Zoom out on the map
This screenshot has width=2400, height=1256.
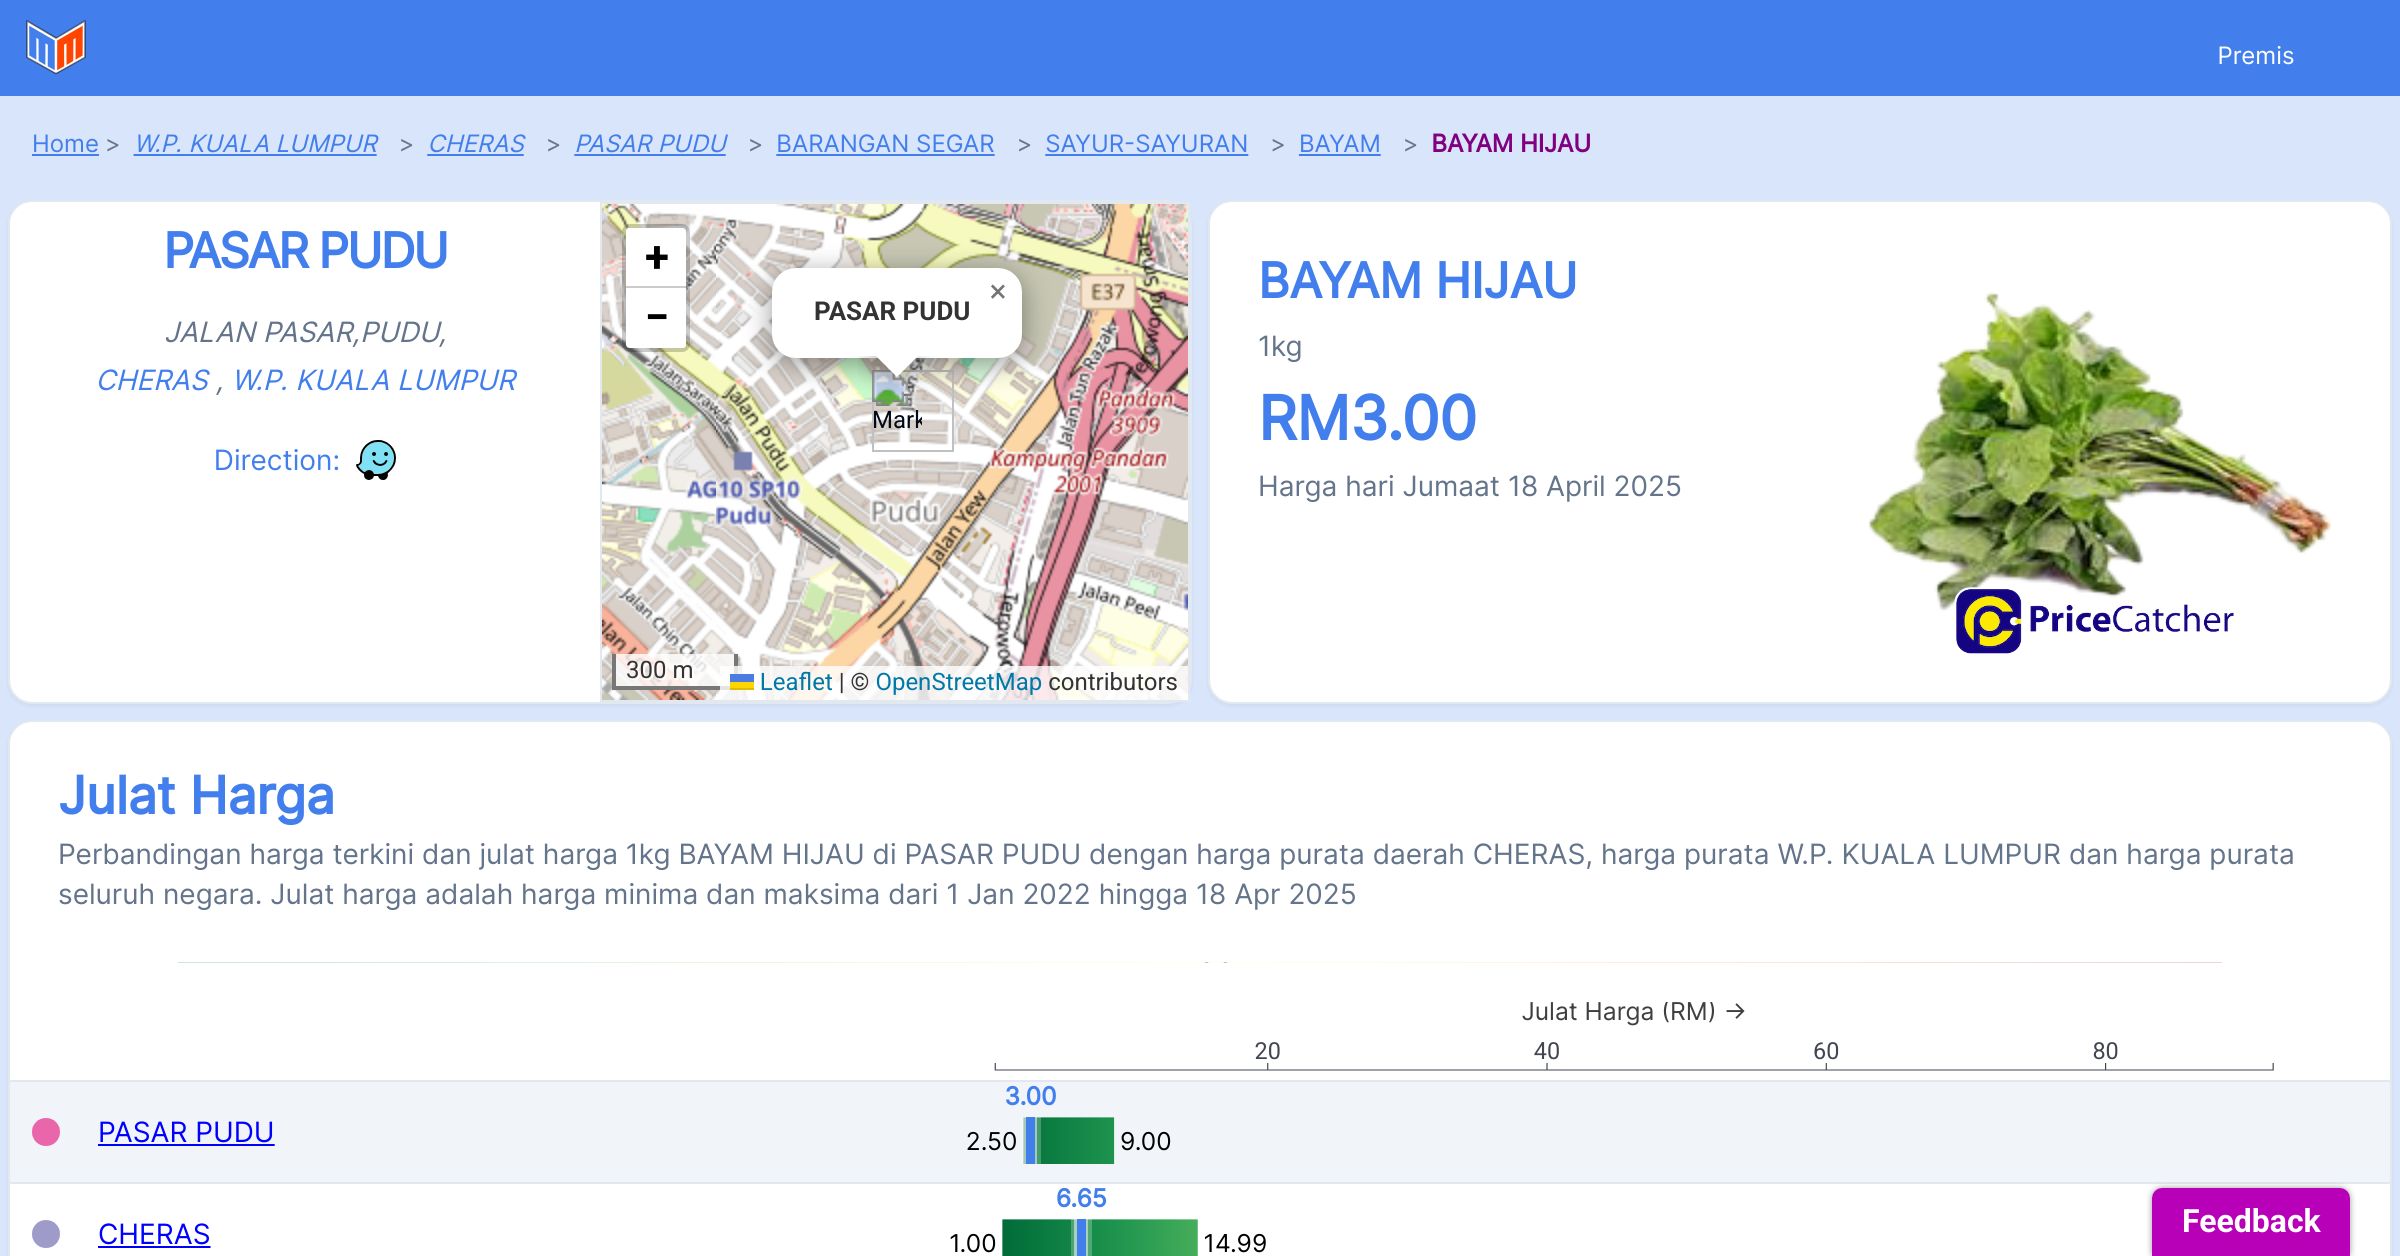coord(656,318)
